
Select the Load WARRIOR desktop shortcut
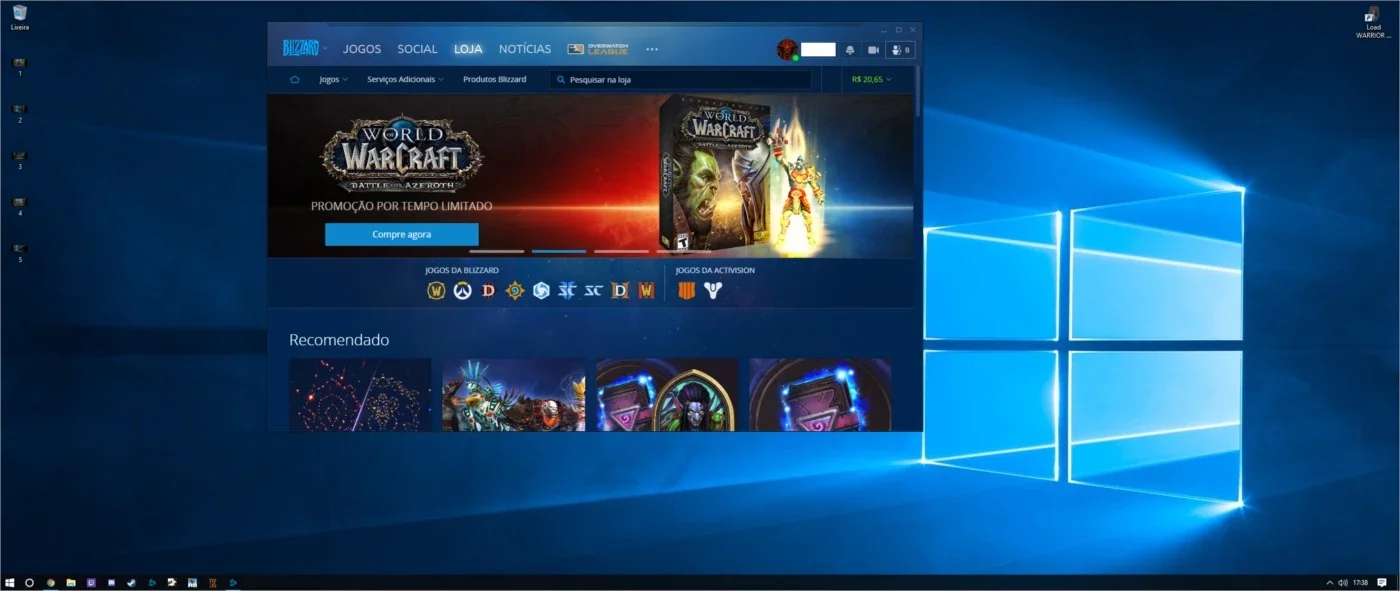[x=1373, y=23]
